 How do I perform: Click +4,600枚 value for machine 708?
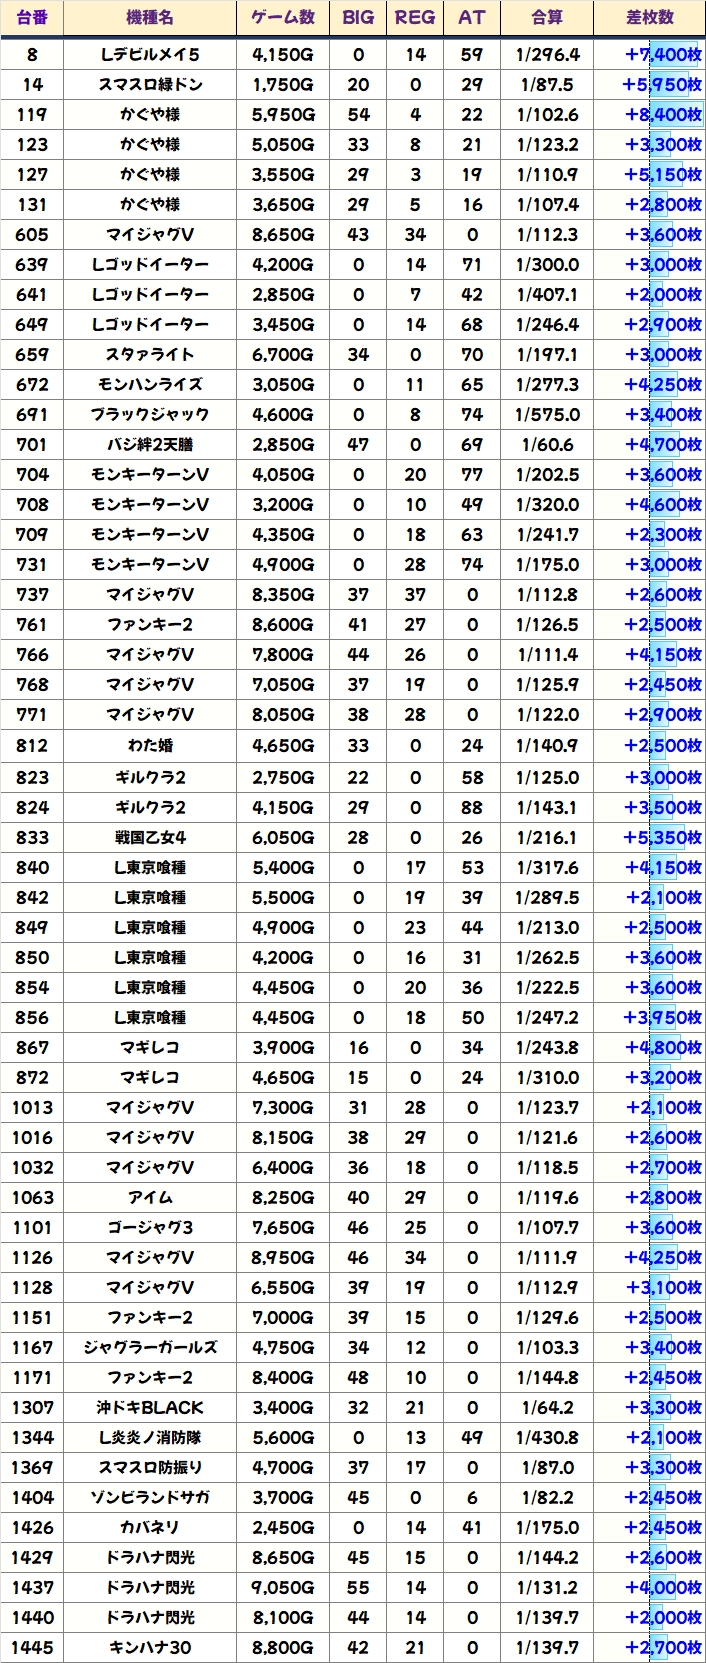663,504
